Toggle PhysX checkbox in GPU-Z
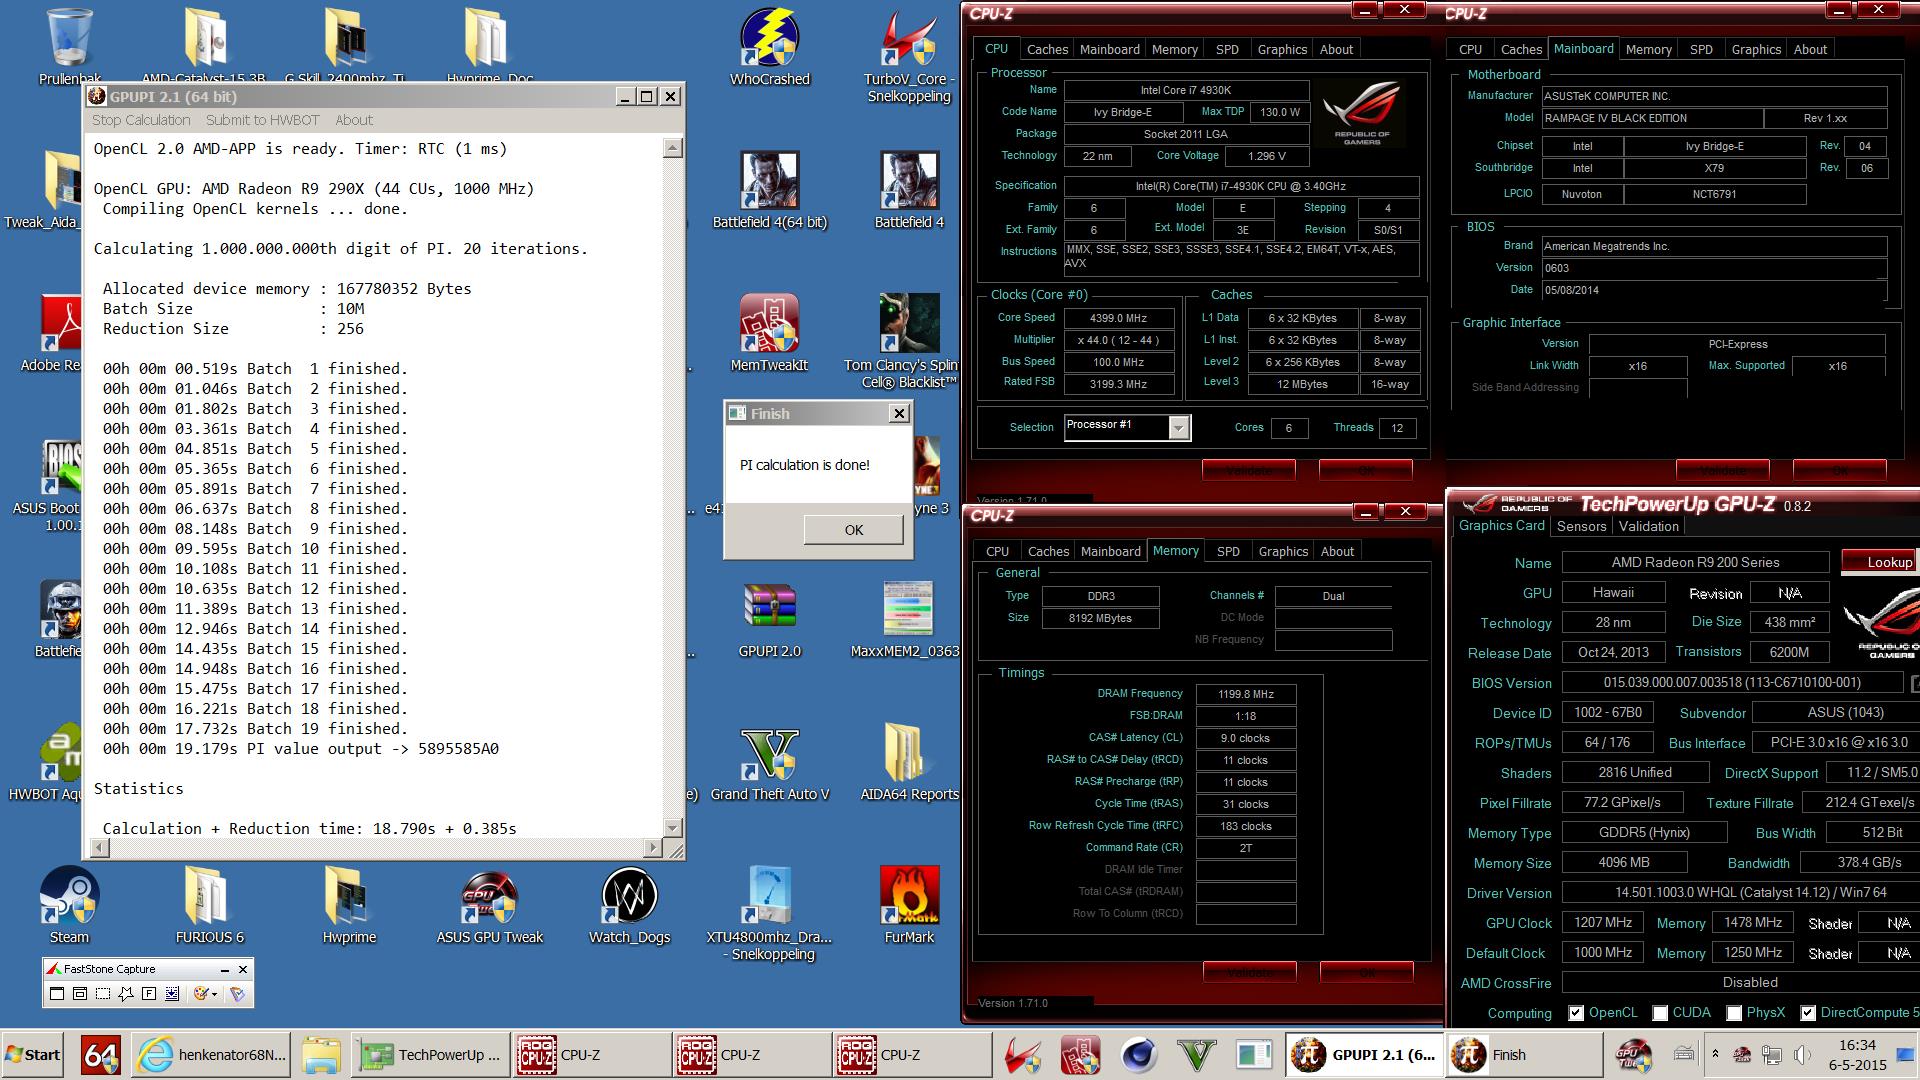The image size is (1920, 1080). (x=1734, y=1013)
